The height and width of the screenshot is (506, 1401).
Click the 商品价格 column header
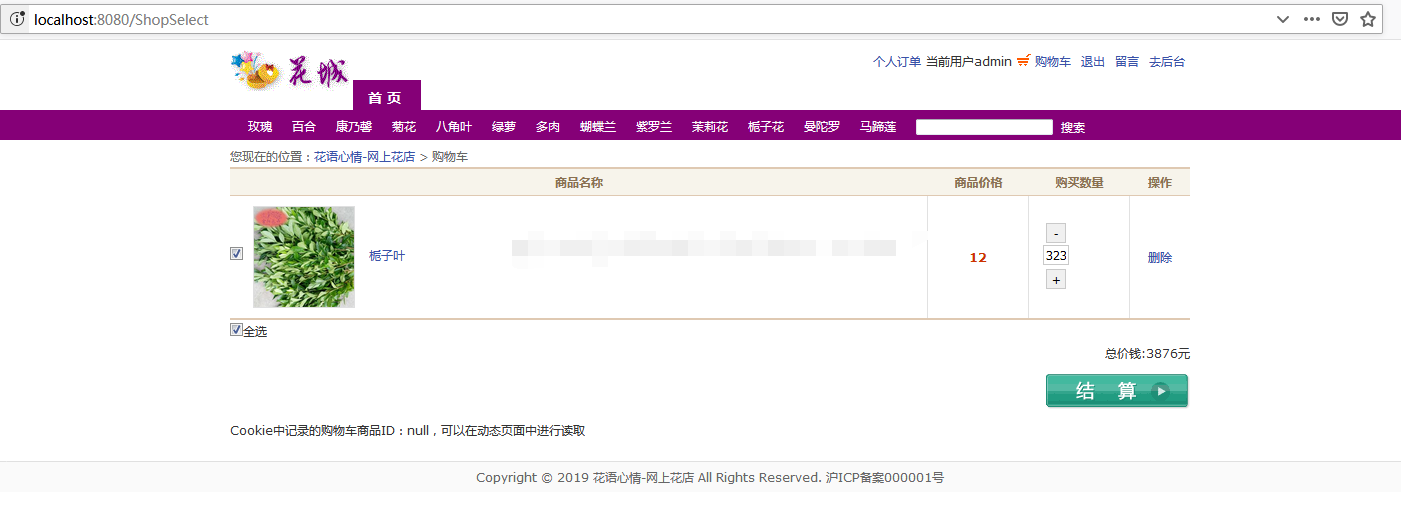point(978,182)
